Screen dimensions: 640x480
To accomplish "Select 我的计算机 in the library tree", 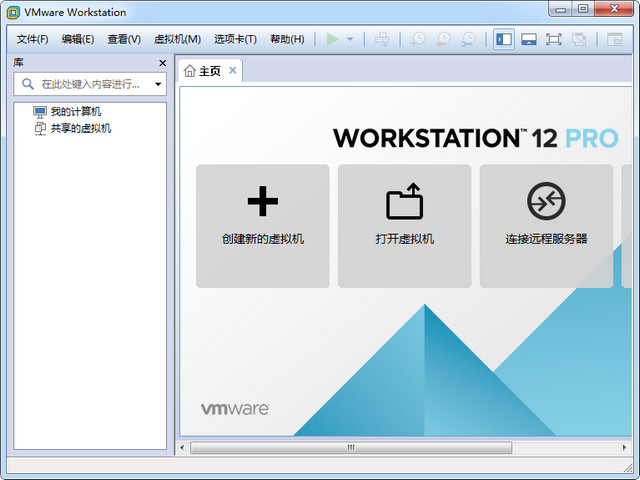I will [75, 112].
